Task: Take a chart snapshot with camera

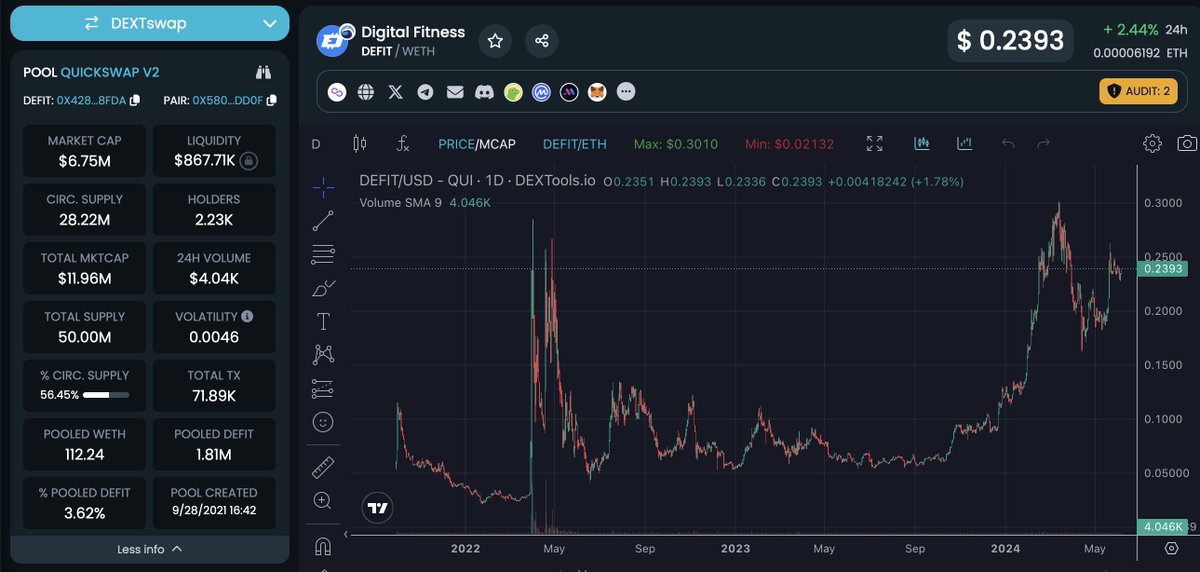Action: (1187, 144)
